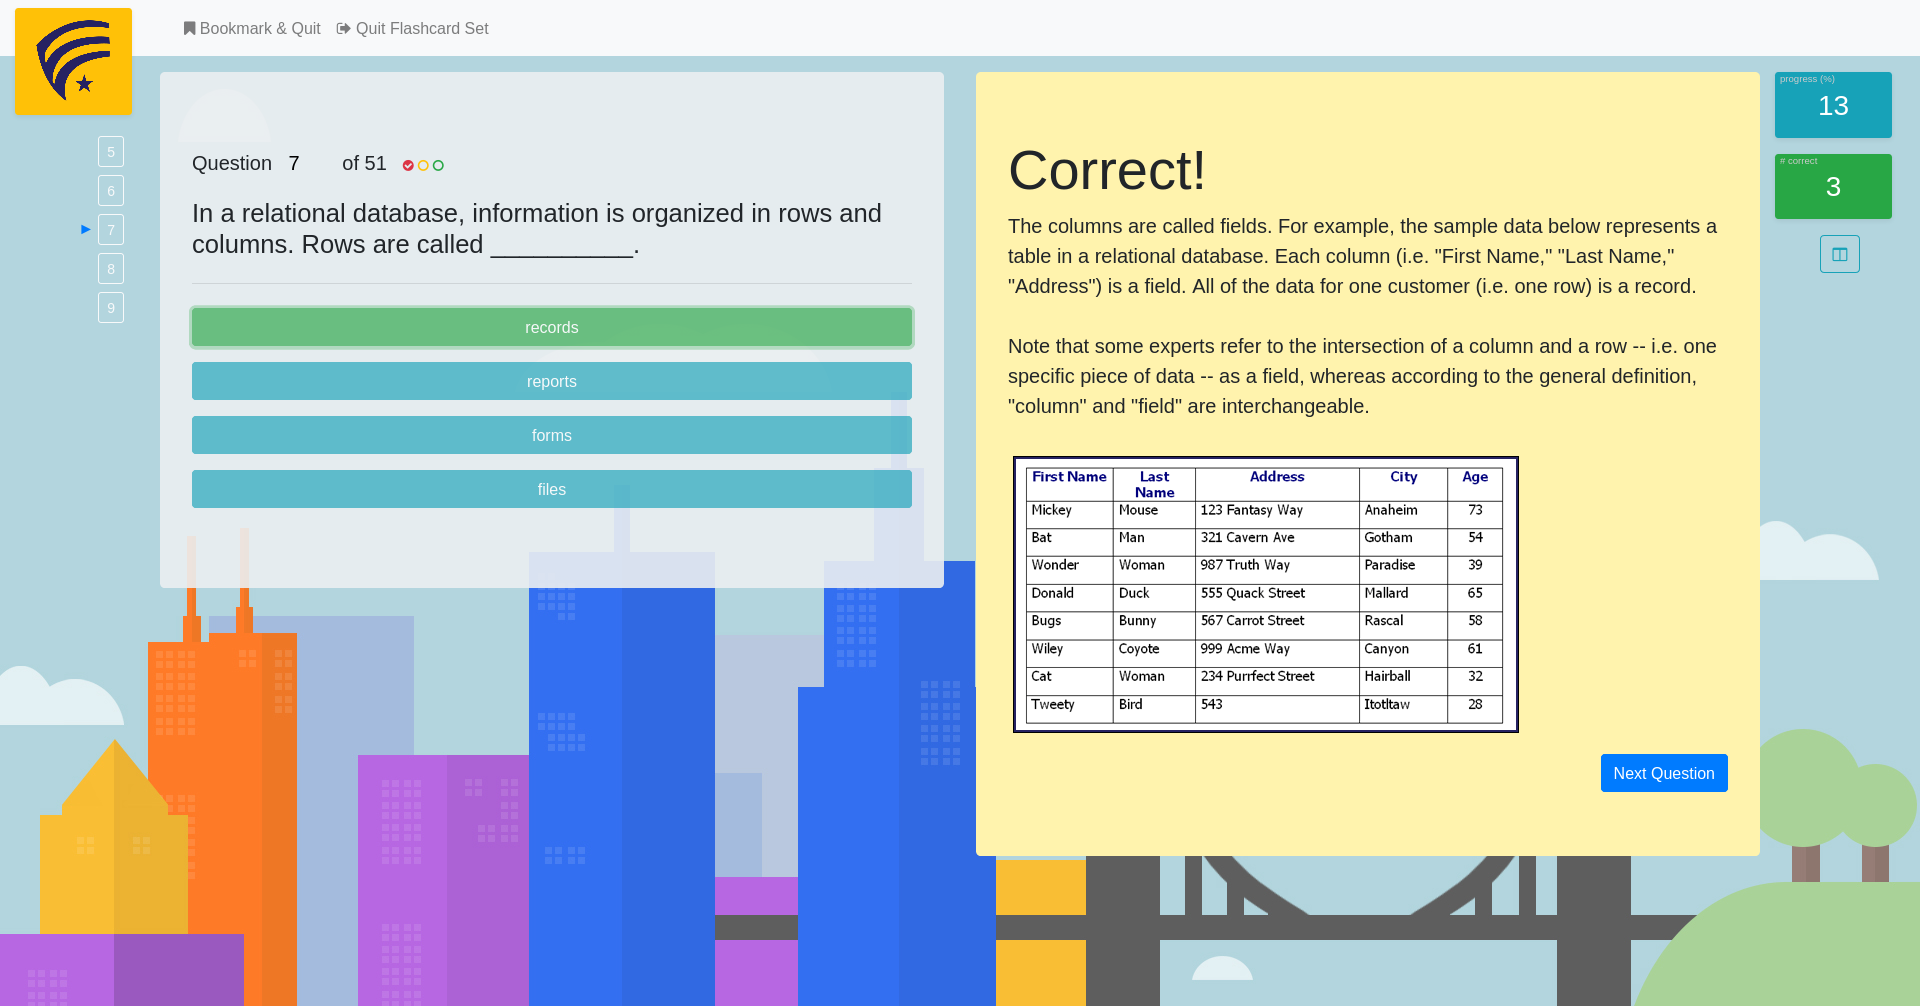
Task: Click Quit Flashcard Set link
Action: click(413, 28)
